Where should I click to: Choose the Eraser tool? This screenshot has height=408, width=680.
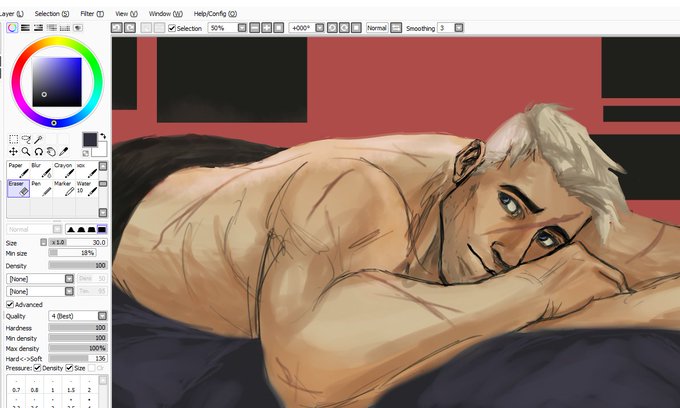pos(19,189)
